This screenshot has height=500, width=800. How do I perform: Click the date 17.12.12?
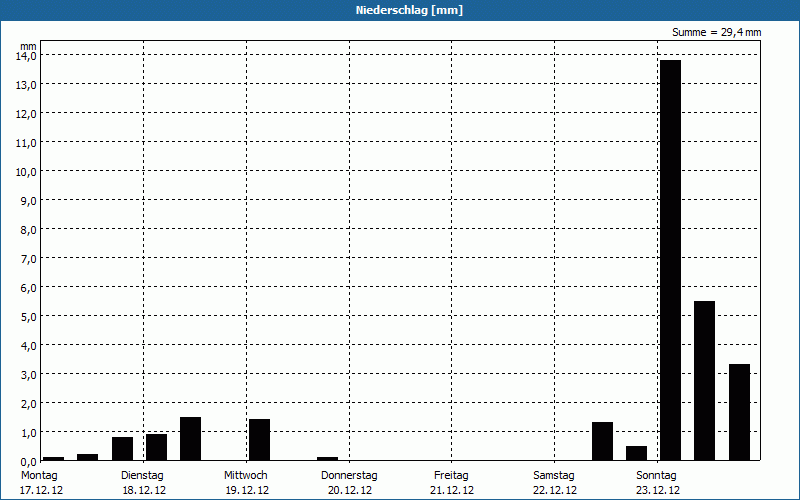point(41,490)
